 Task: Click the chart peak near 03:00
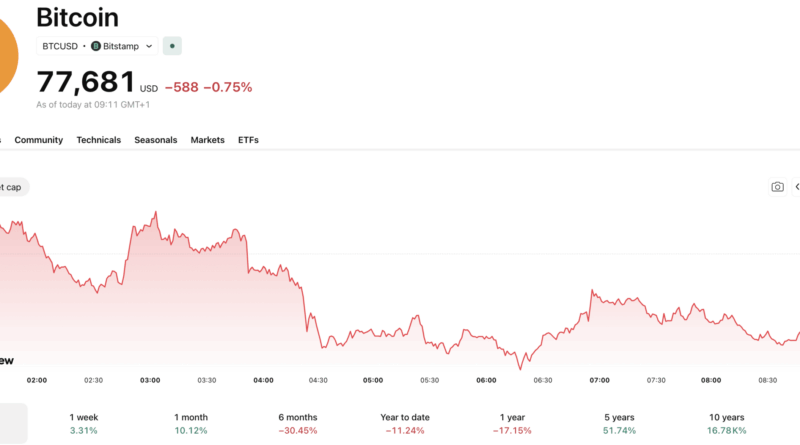pos(155,213)
